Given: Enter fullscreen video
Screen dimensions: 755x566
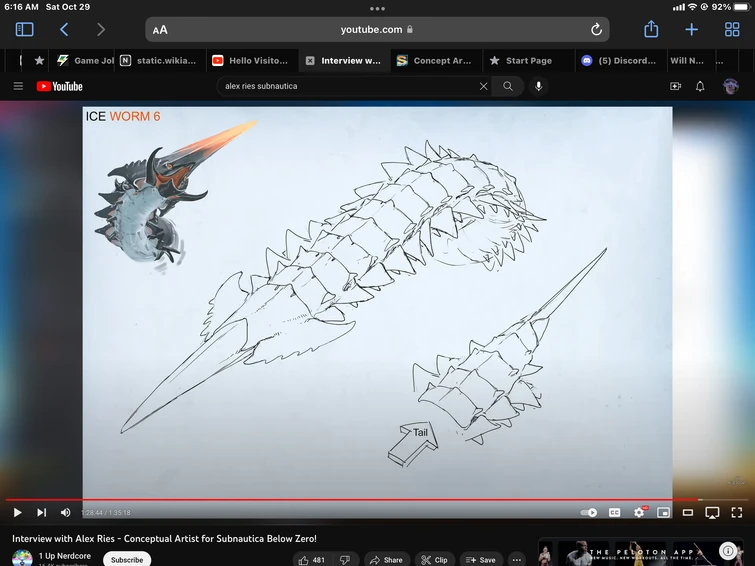Looking at the screenshot, I should tap(737, 513).
